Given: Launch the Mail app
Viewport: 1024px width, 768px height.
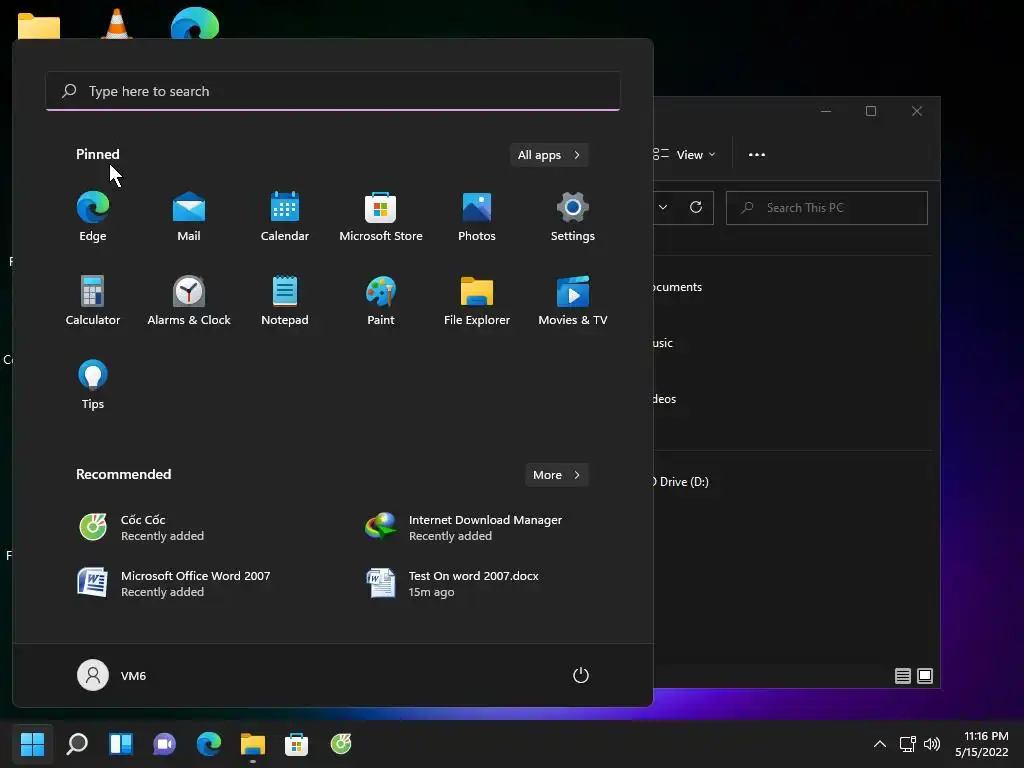Looking at the screenshot, I should point(189,217).
